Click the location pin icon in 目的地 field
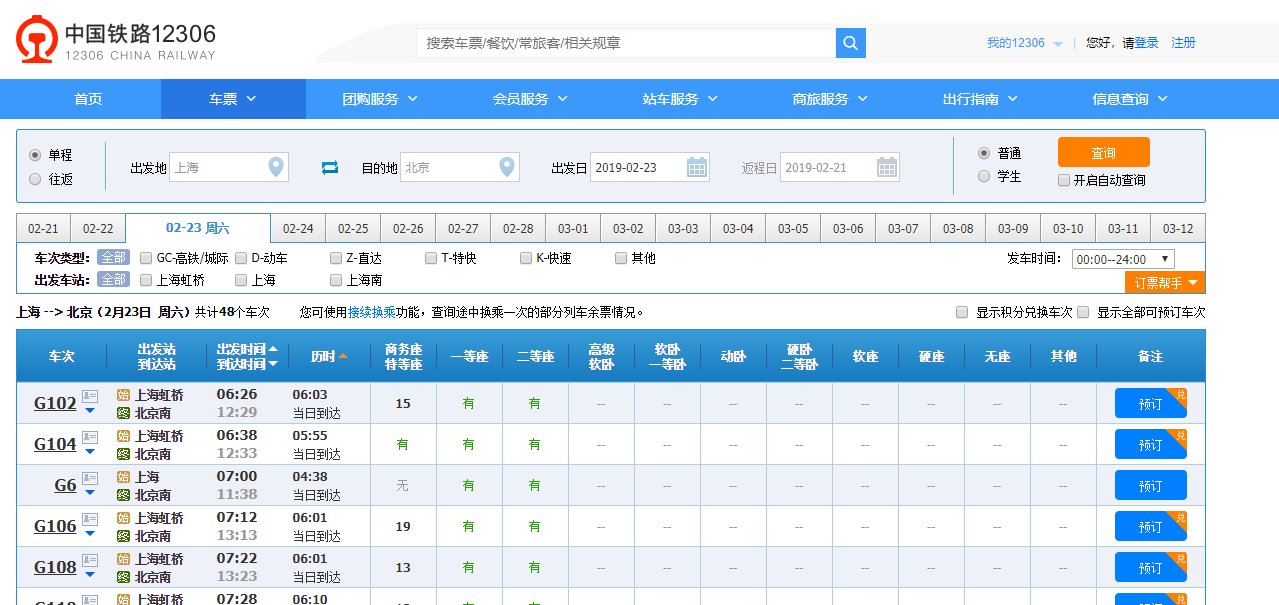1279x605 pixels. point(506,167)
